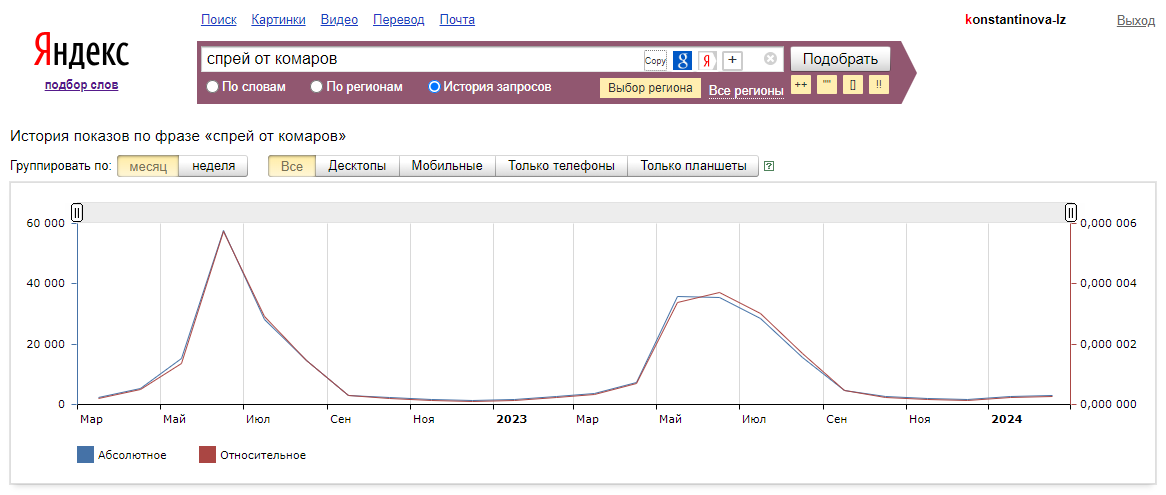Screen dimensions: 1166x495
Task: Open the green help question mark icon
Action: [769, 166]
